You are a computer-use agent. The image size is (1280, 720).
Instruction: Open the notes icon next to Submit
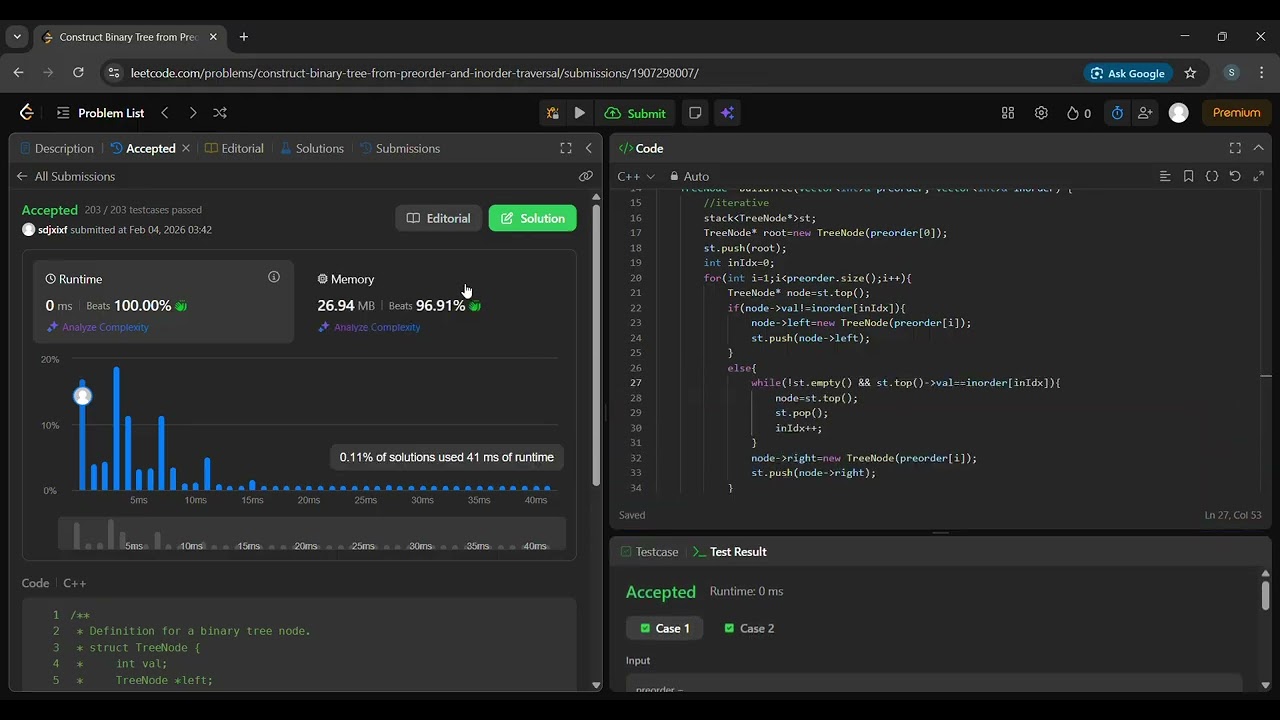tap(695, 113)
